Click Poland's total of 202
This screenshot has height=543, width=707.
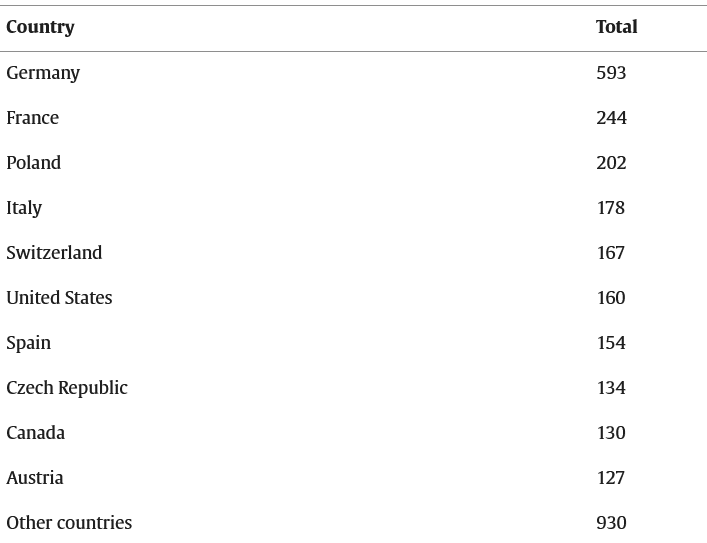pyautogui.click(x=611, y=163)
